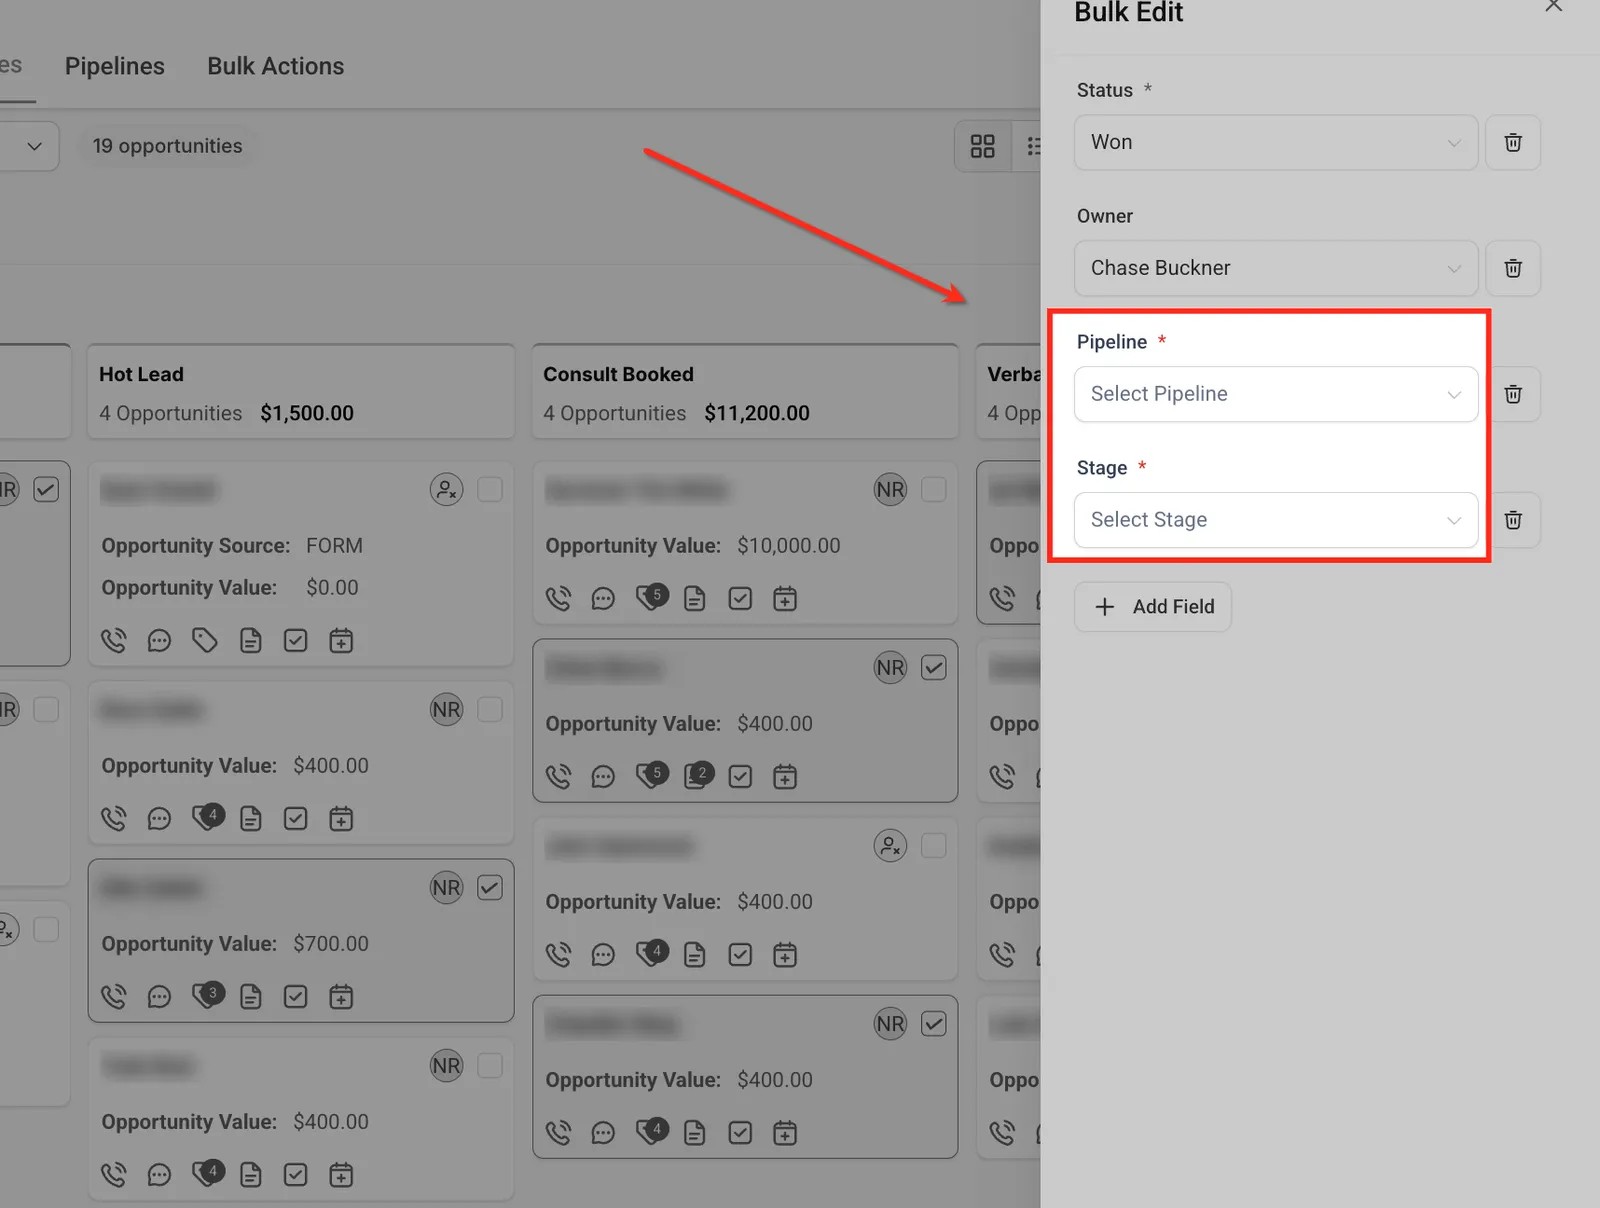Call contact on the FORM source card
This screenshot has height=1208, width=1600.
click(x=114, y=641)
